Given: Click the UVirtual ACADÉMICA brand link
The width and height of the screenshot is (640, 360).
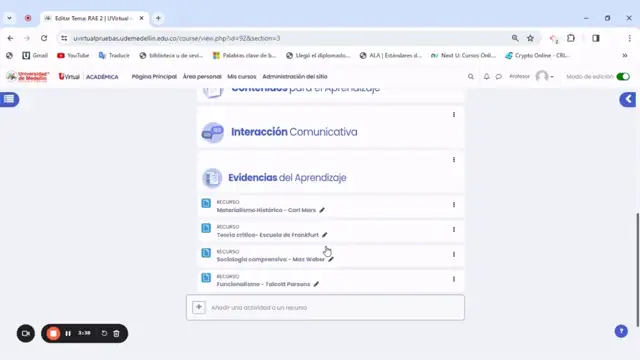Looking at the screenshot, I should click(x=88, y=77).
